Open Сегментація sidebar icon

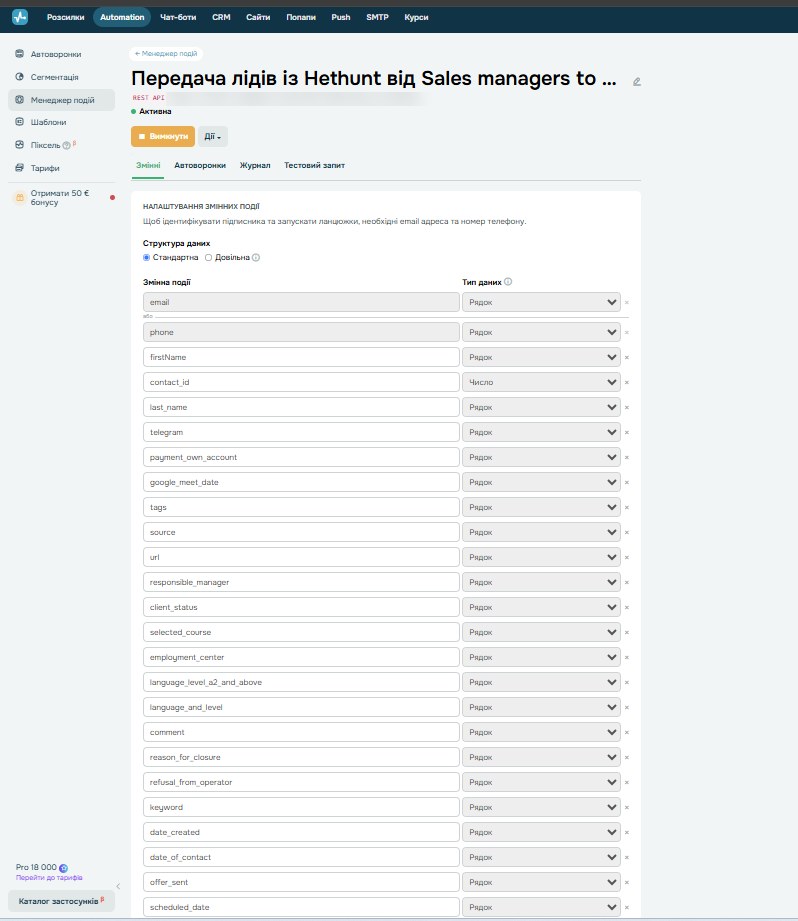(x=19, y=76)
